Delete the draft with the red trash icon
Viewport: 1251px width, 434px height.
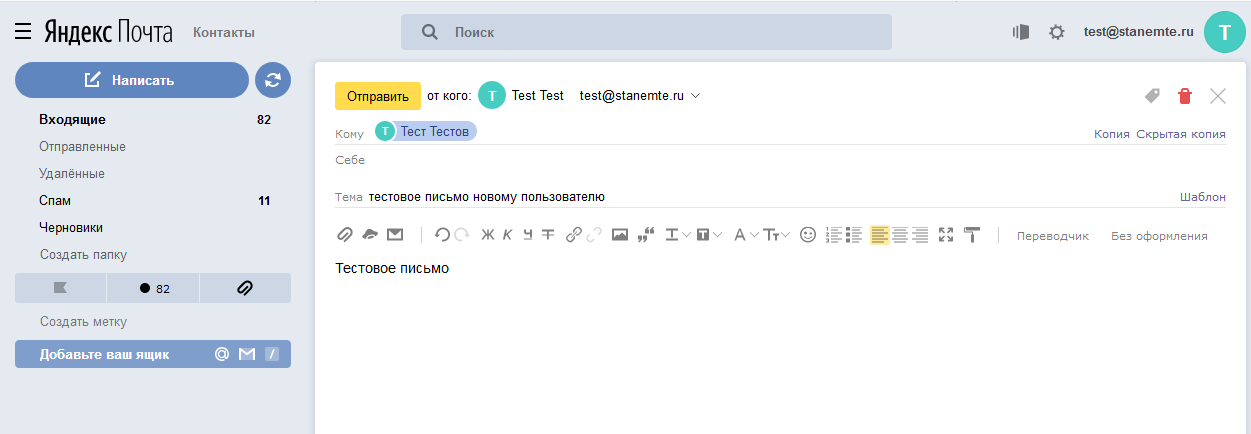point(1185,96)
